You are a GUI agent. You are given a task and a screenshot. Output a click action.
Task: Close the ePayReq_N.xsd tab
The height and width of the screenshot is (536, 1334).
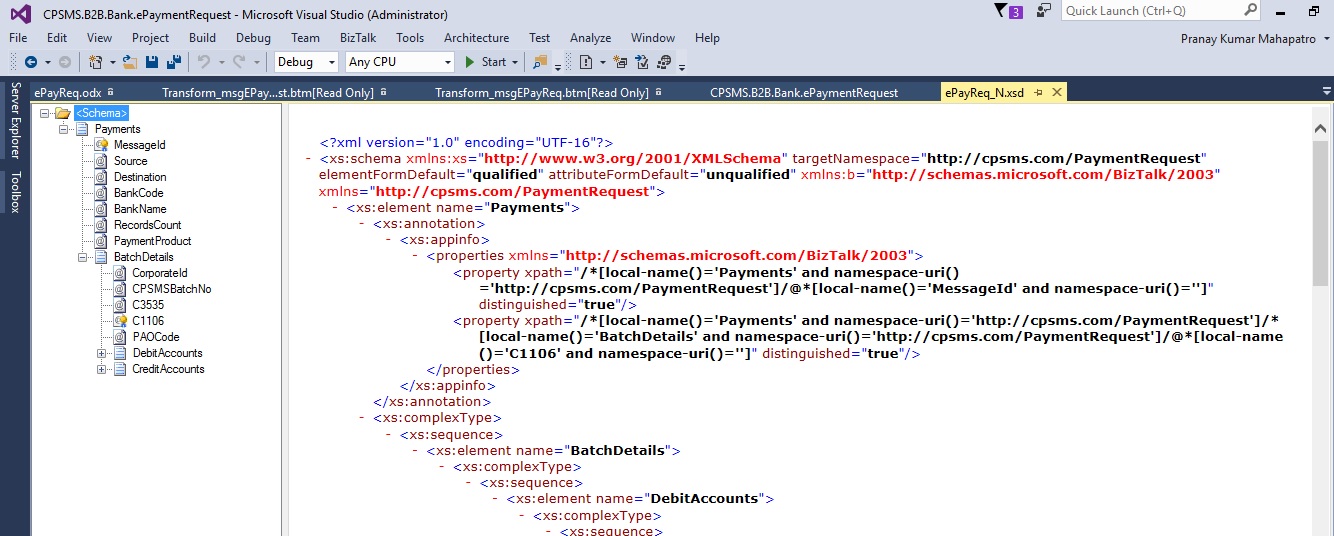[1056, 92]
